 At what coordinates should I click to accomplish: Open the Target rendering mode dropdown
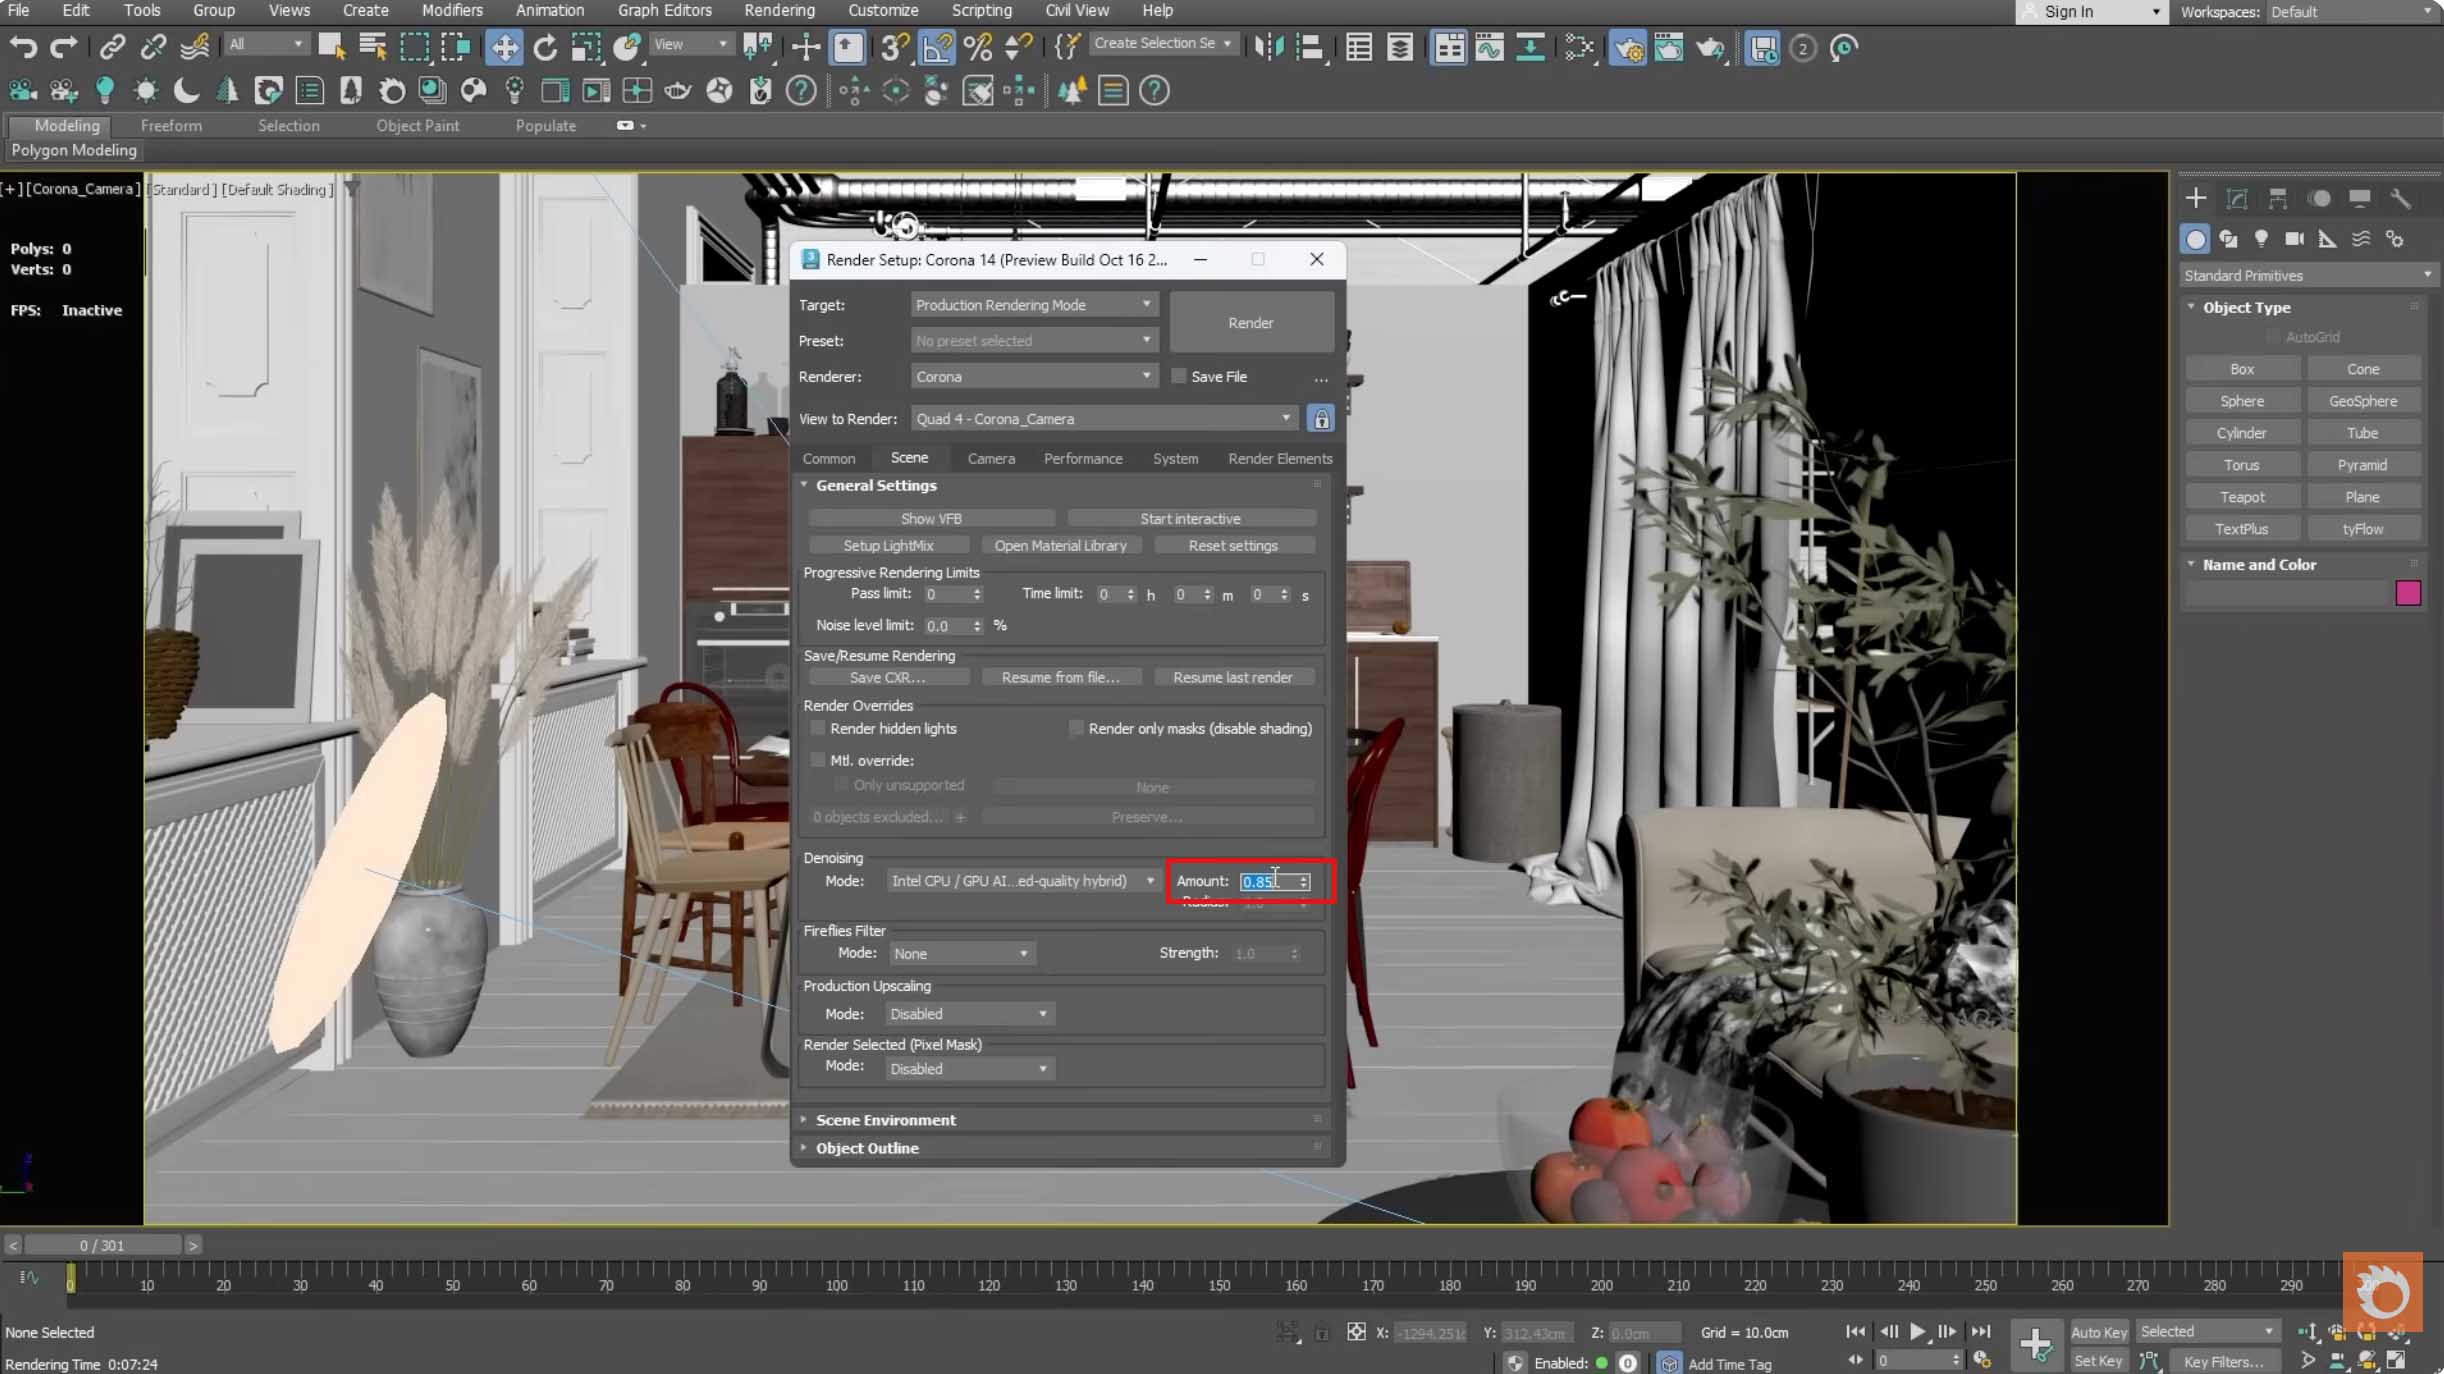1034,304
